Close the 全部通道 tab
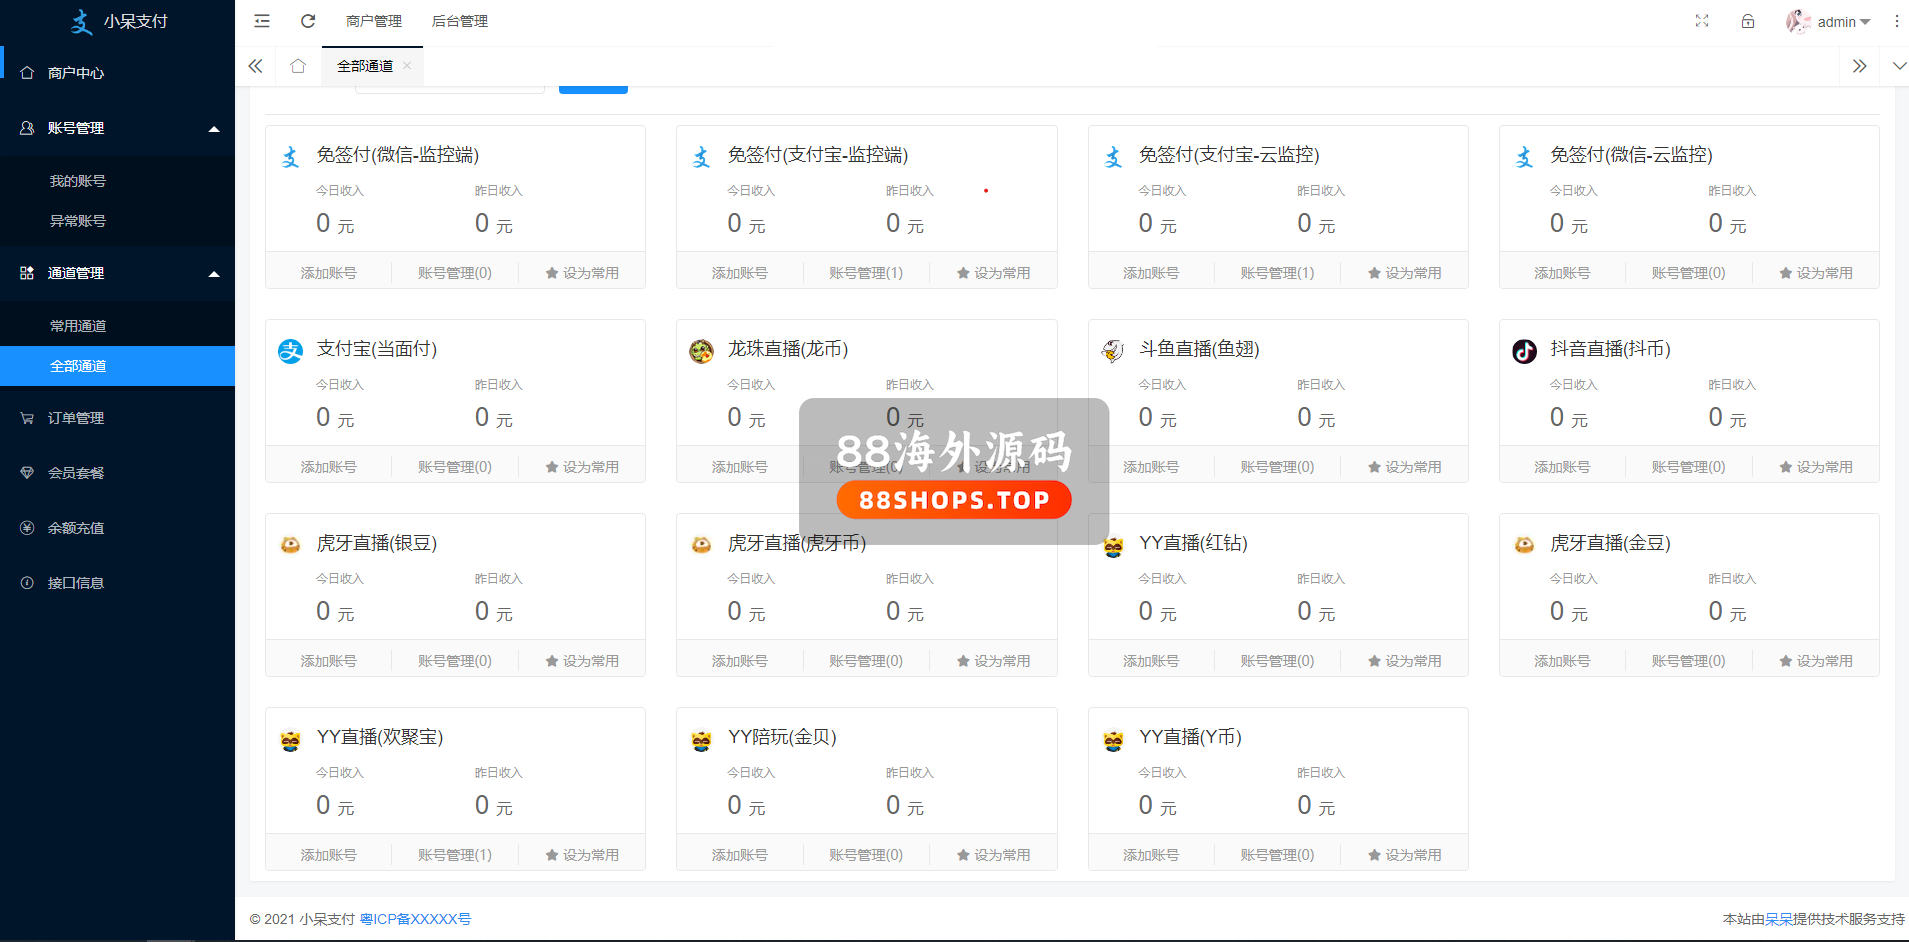The height and width of the screenshot is (942, 1909). point(407,66)
